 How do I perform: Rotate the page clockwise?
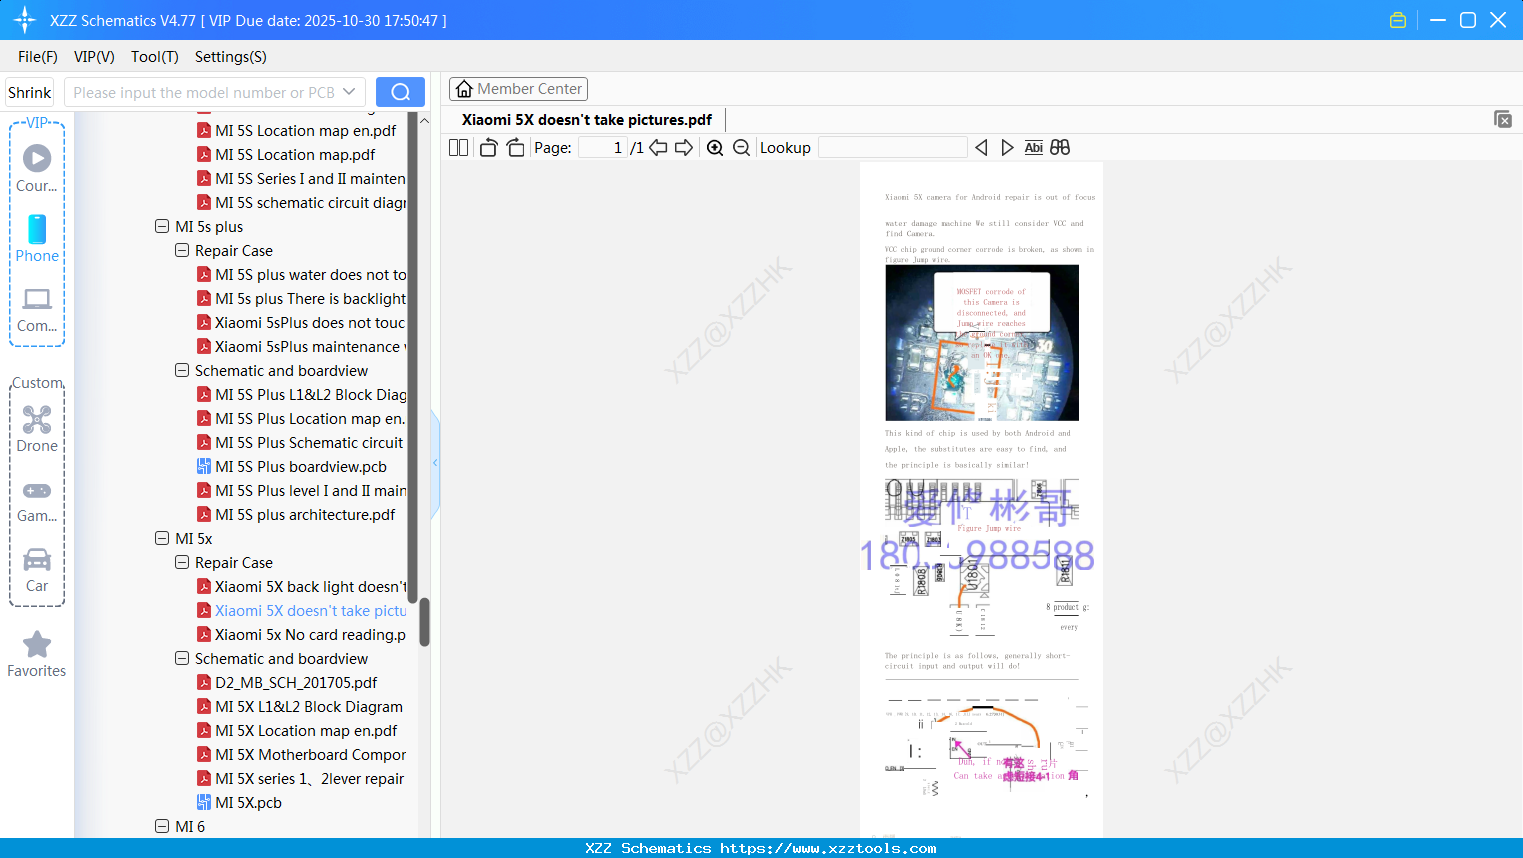[515, 148]
